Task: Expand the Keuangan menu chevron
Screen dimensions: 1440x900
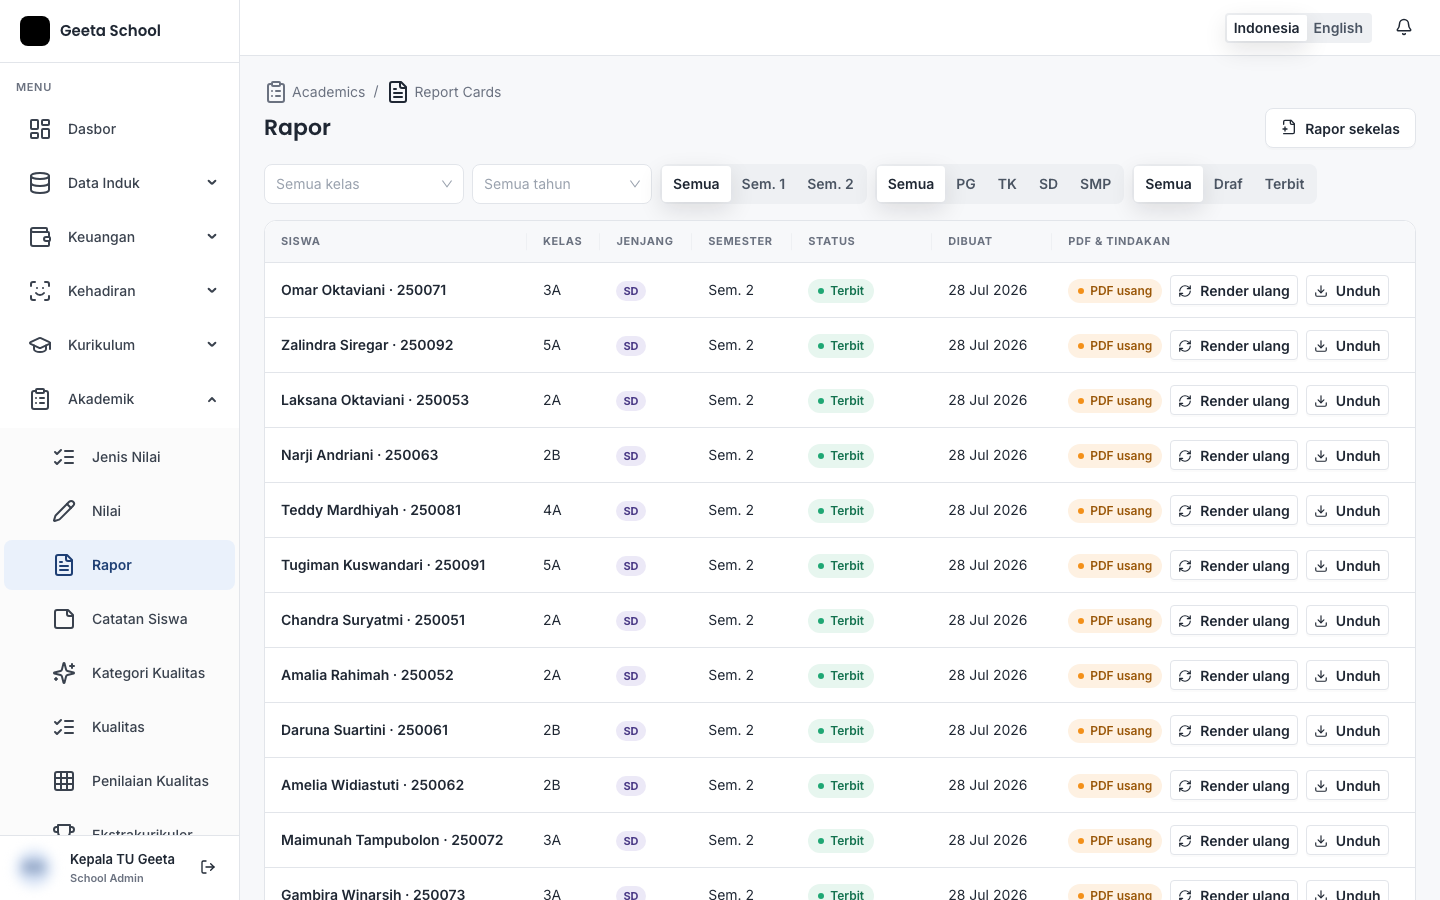Action: tap(212, 237)
